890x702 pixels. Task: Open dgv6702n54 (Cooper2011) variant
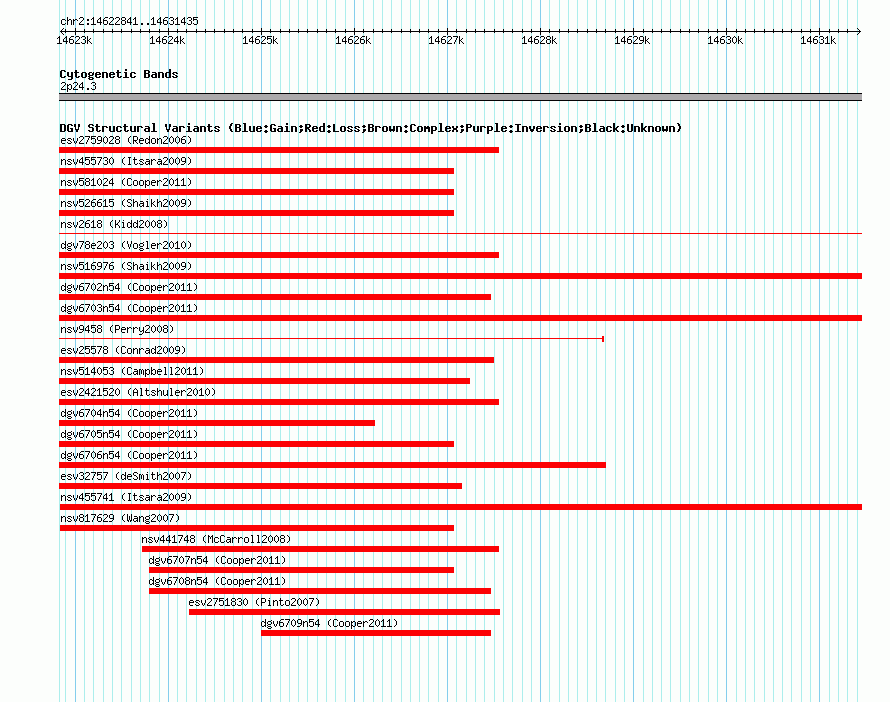[129, 287]
